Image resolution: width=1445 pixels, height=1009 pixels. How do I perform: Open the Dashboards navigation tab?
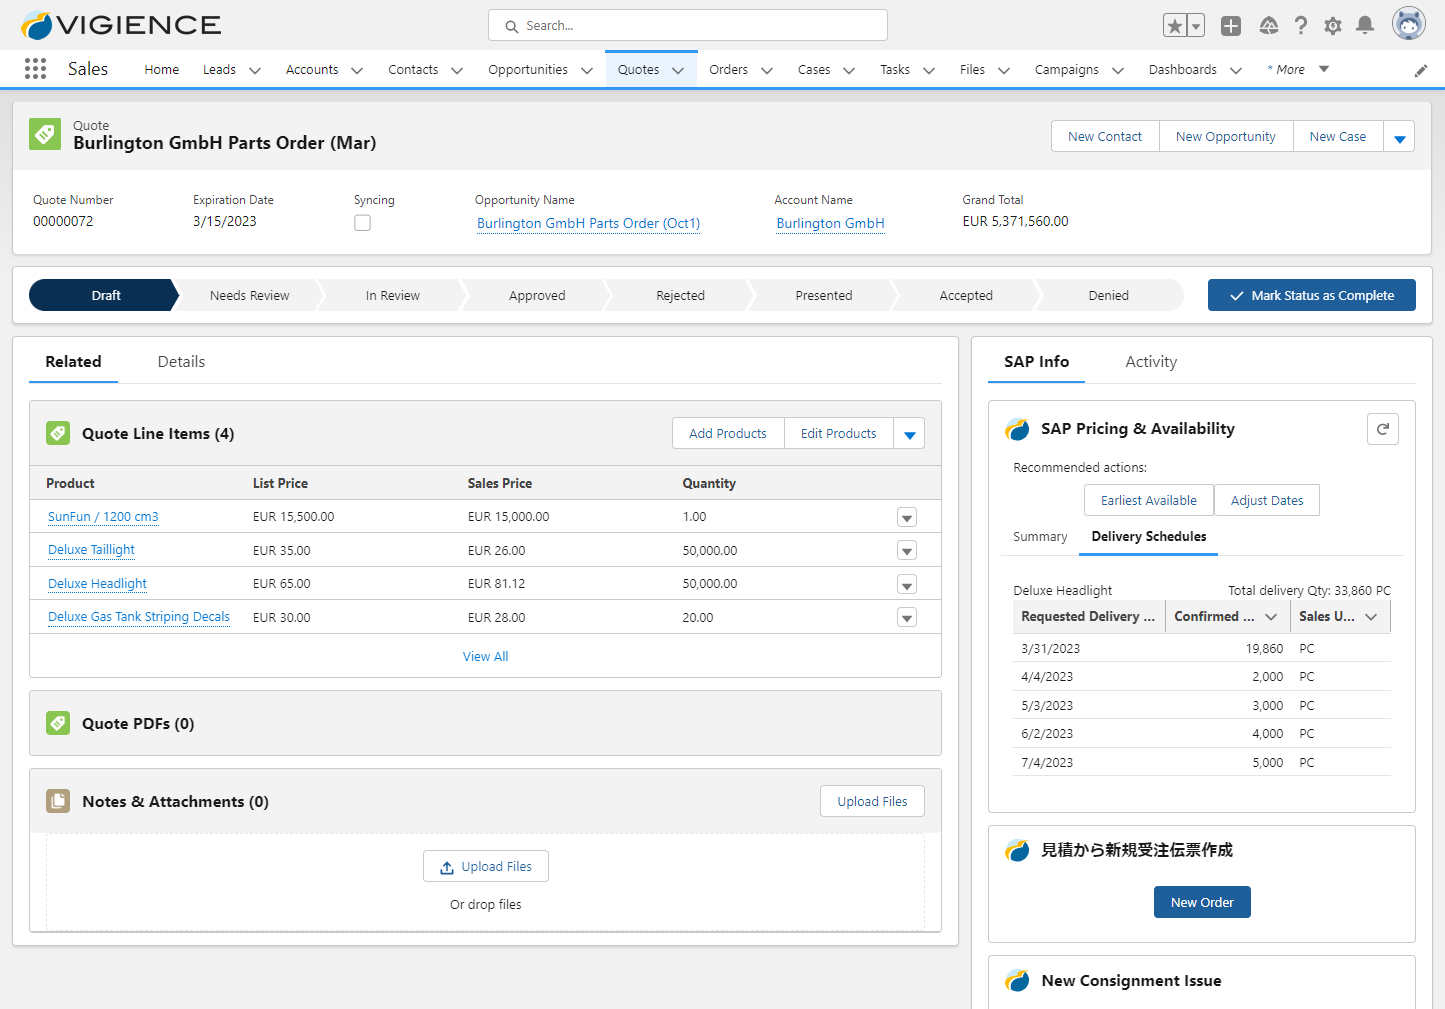(1183, 70)
